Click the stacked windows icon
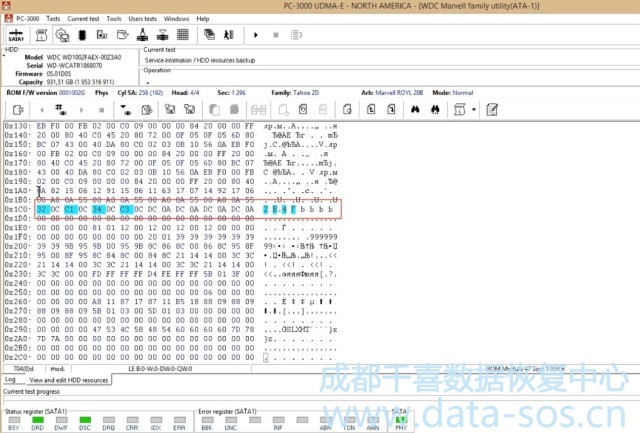Screen dimensions: 640x433 pos(209,35)
